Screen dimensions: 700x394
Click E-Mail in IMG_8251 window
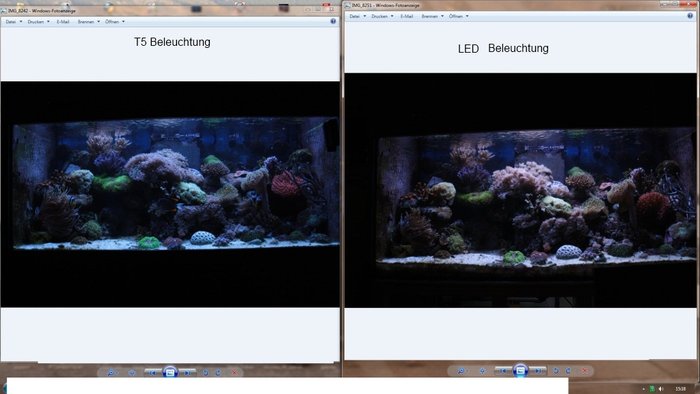coord(407,16)
